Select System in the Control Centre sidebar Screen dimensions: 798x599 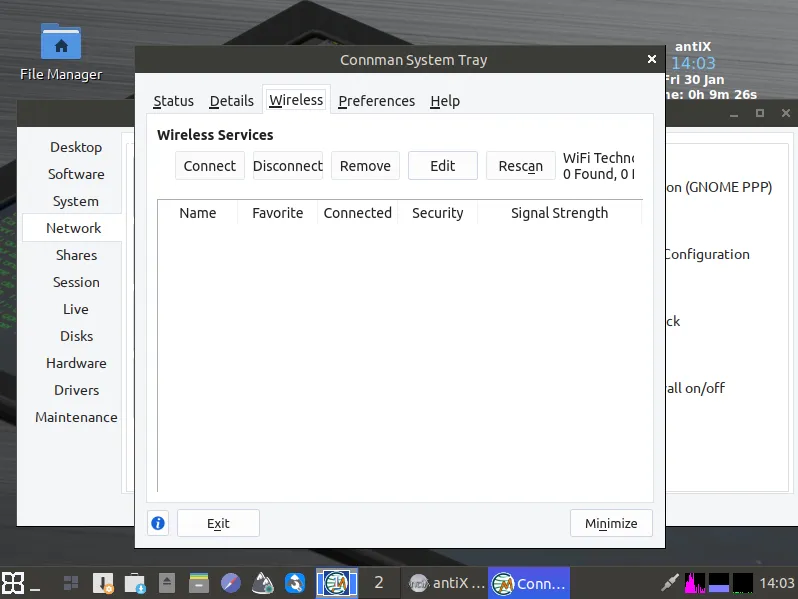click(76, 201)
